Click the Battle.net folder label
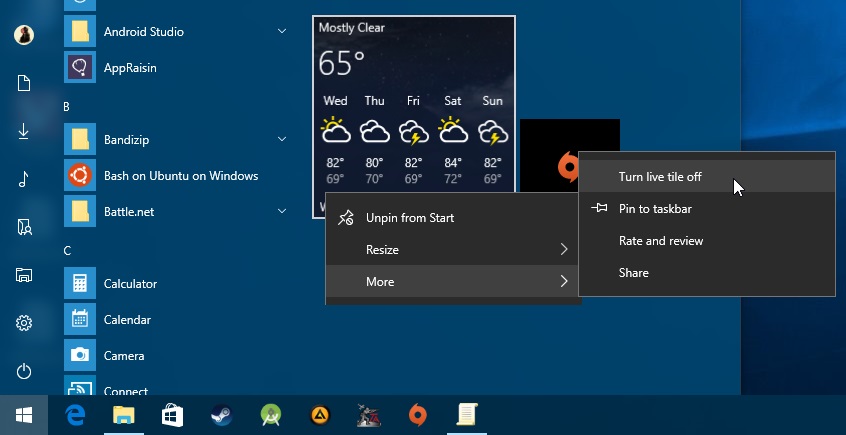The width and height of the screenshot is (846, 435). pos(129,212)
